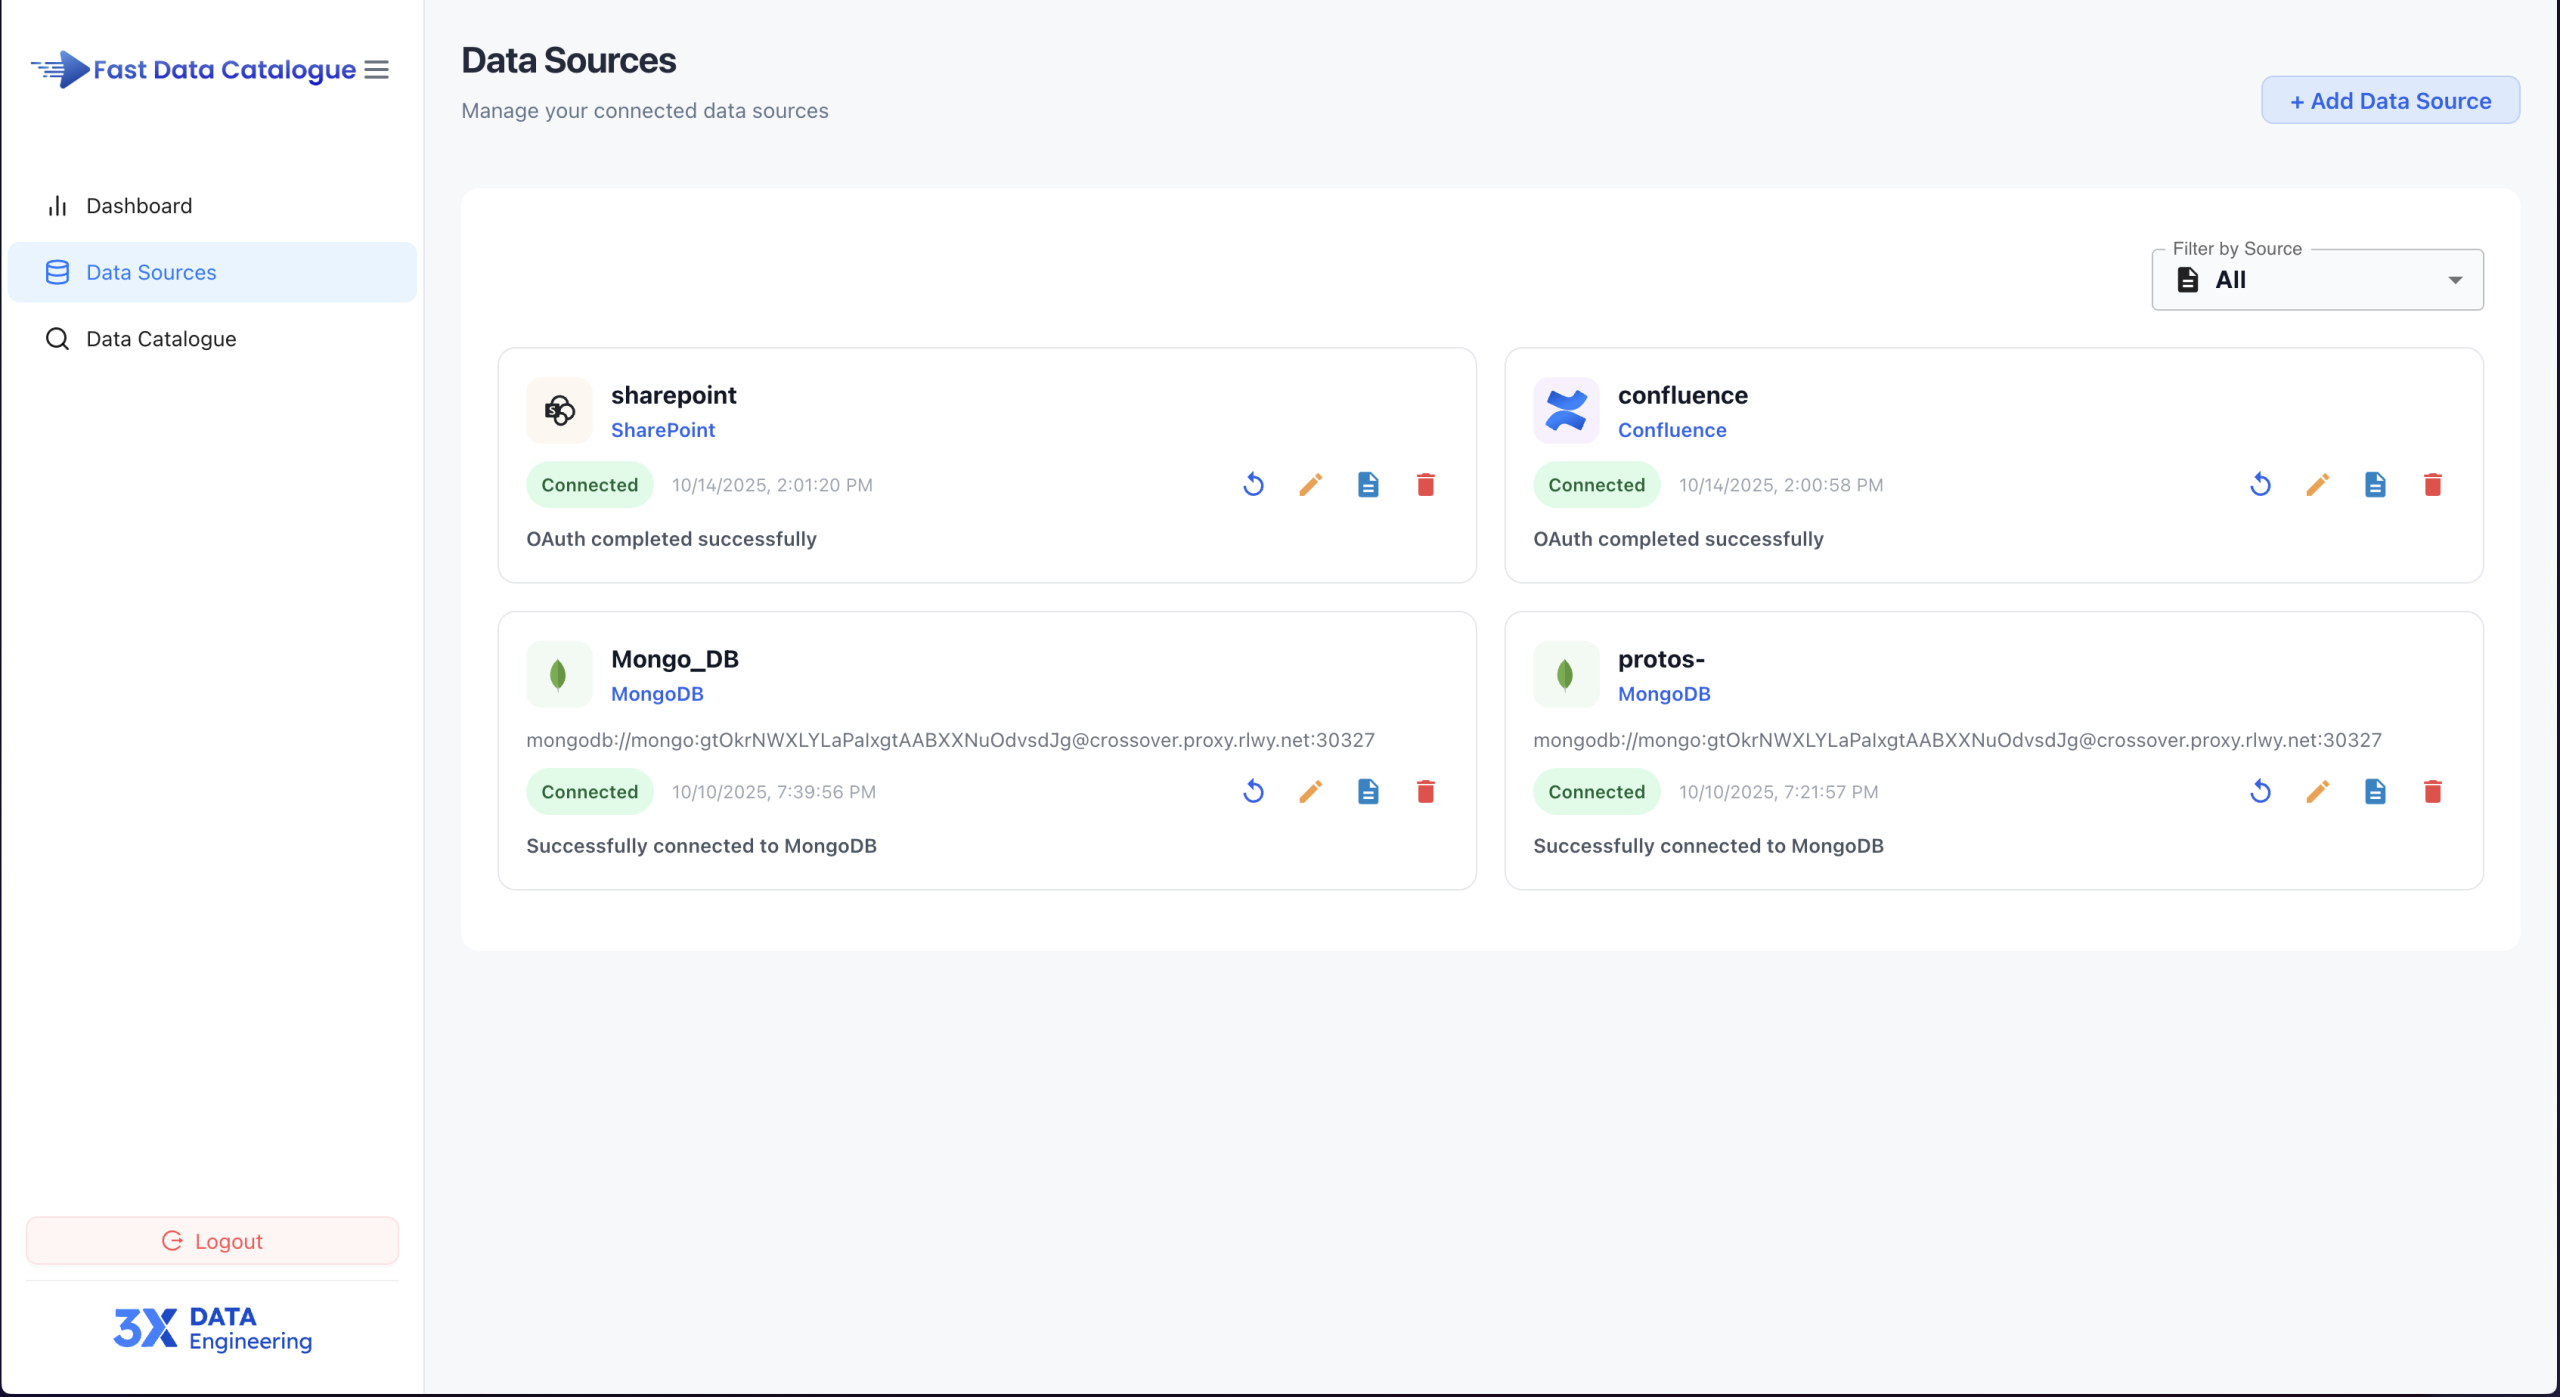Click the document icon inside filter selector
Image resolution: width=2560 pixels, height=1397 pixels.
2188,279
